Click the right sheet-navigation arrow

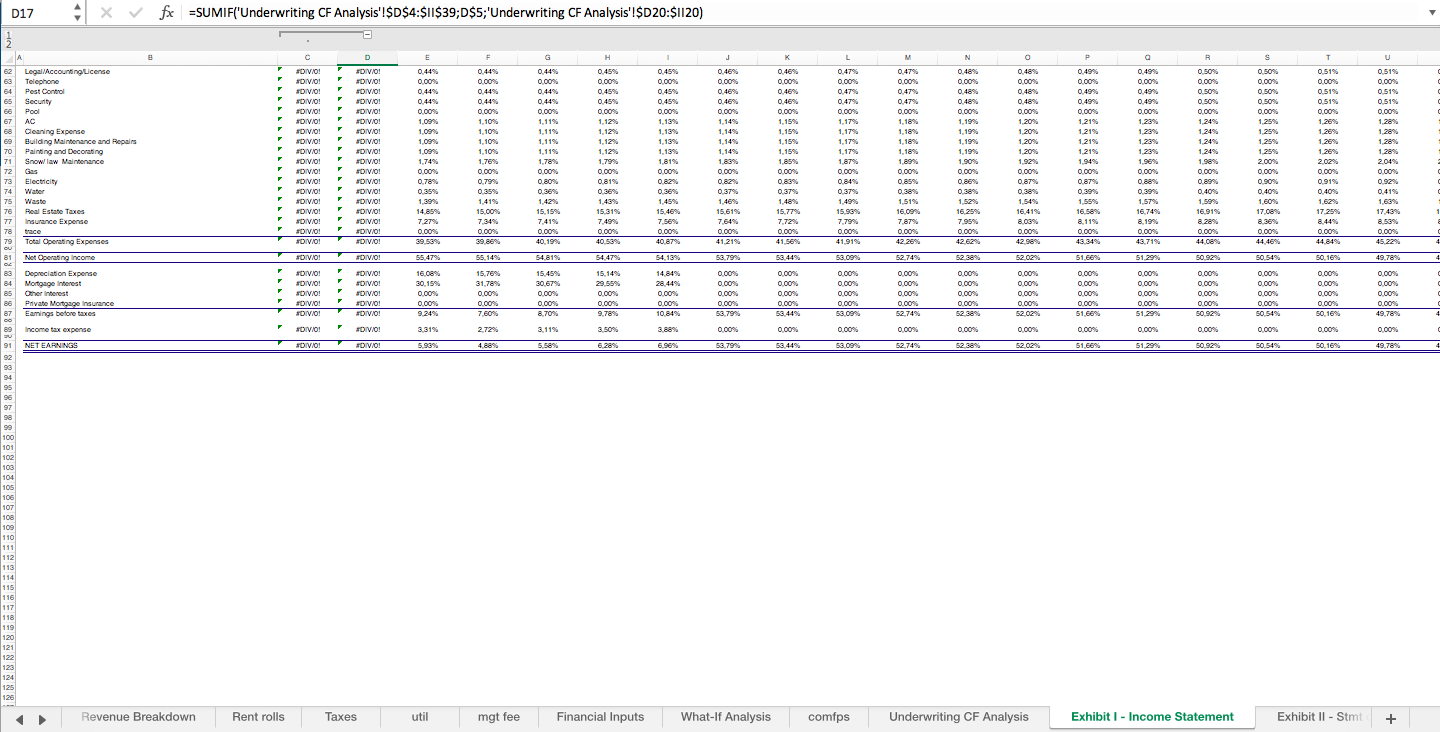41,717
